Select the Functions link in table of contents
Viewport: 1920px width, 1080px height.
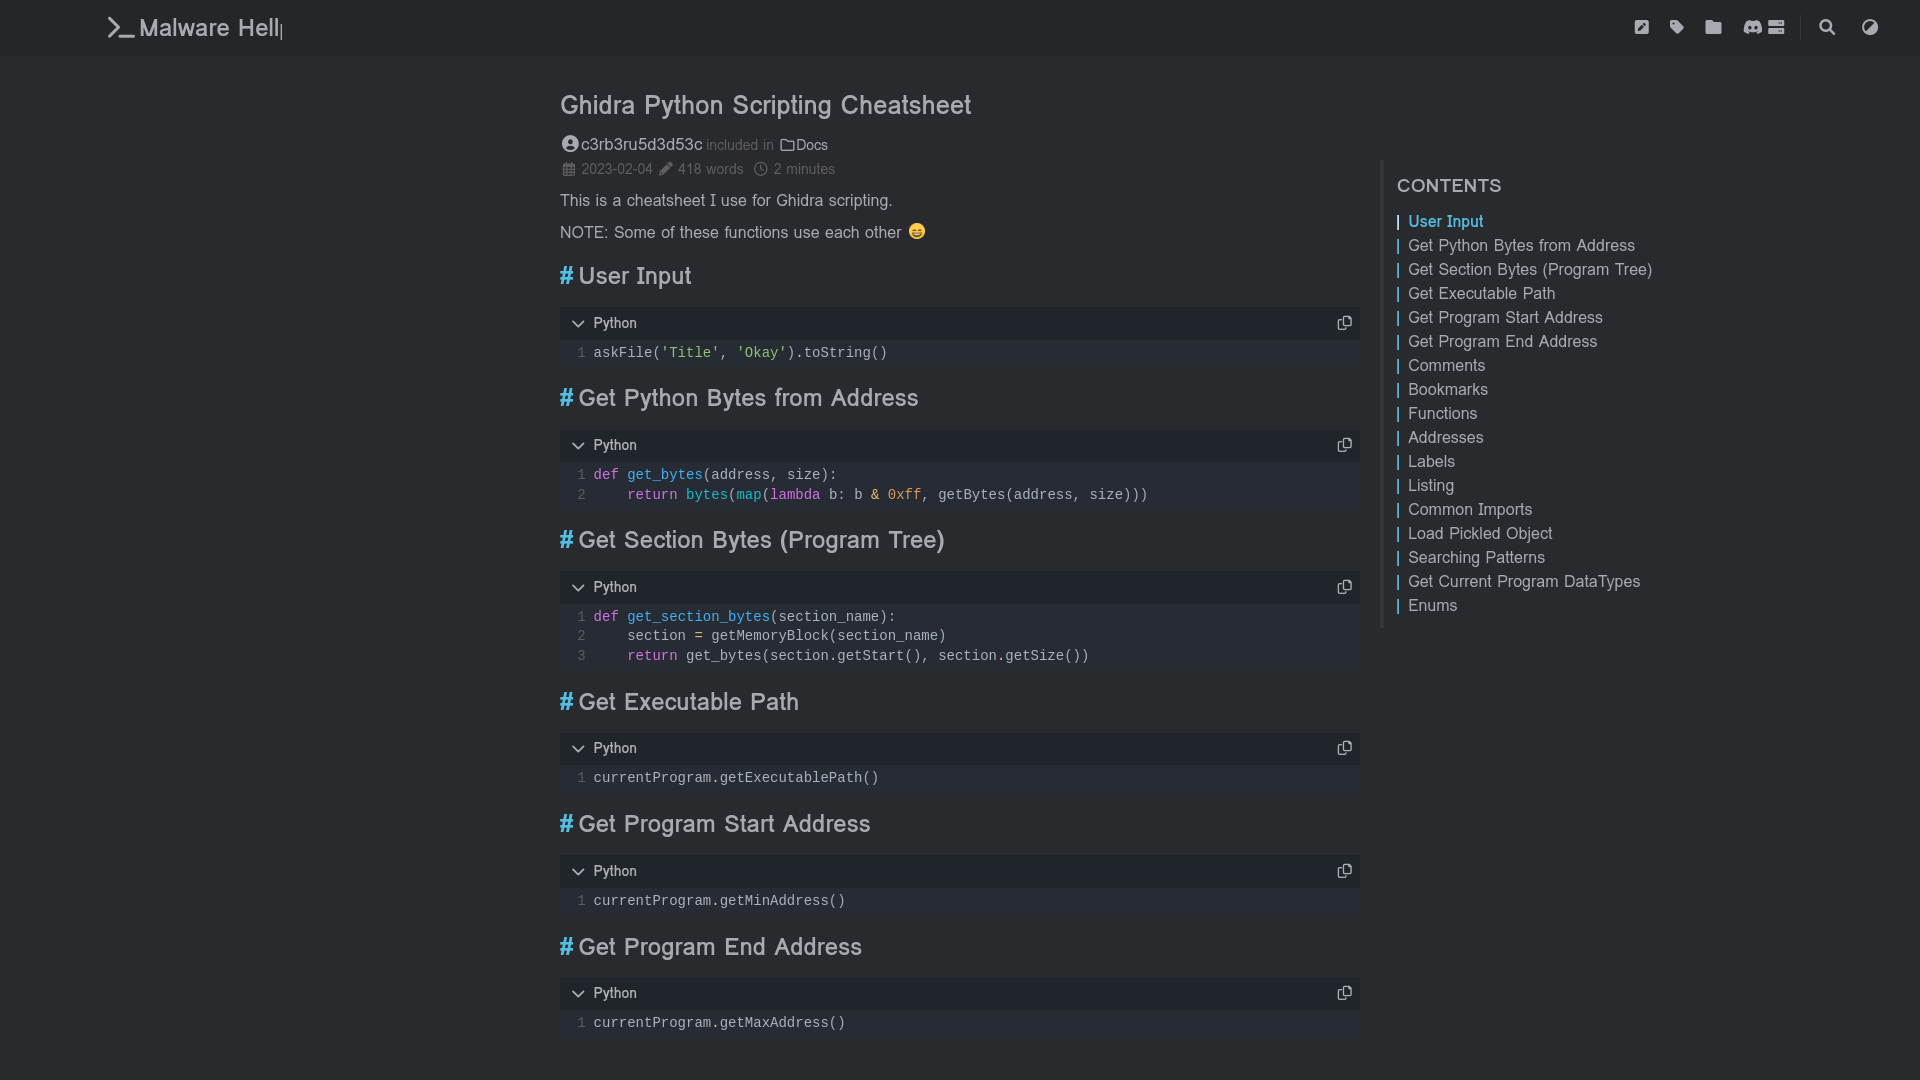click(x=1443, y=413)
